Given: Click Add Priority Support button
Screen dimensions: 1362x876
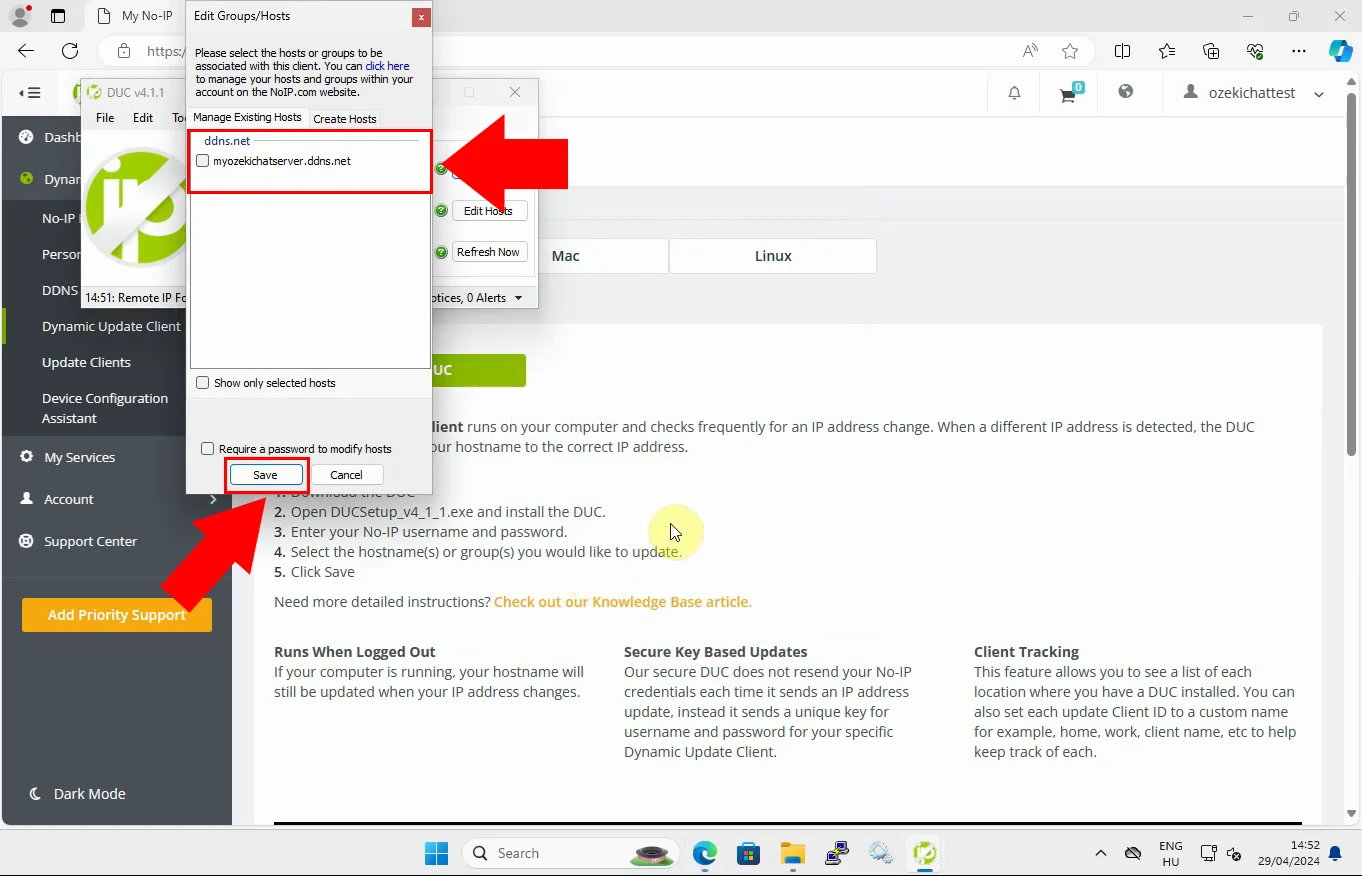Looking at the screenshot, I should (x=117, y=615).
